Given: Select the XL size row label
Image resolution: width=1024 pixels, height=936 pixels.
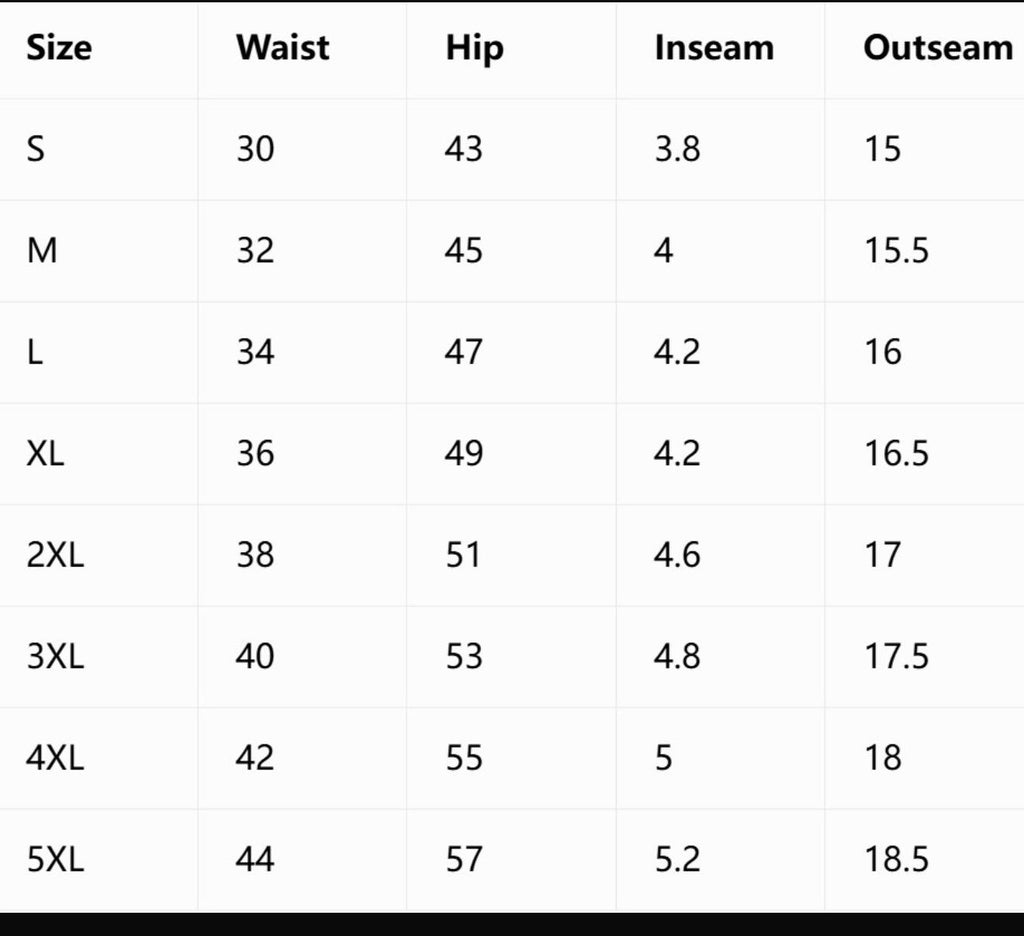Looking at the screenshot, I should [x=45, y=453].
